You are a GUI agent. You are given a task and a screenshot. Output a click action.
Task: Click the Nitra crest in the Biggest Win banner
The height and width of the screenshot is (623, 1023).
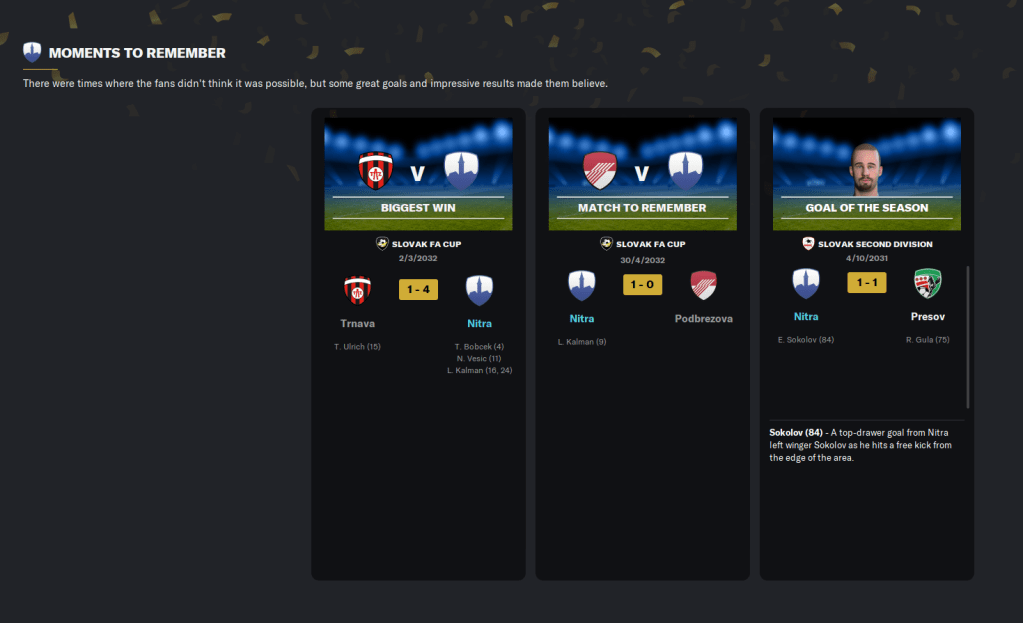pos(461,171)
